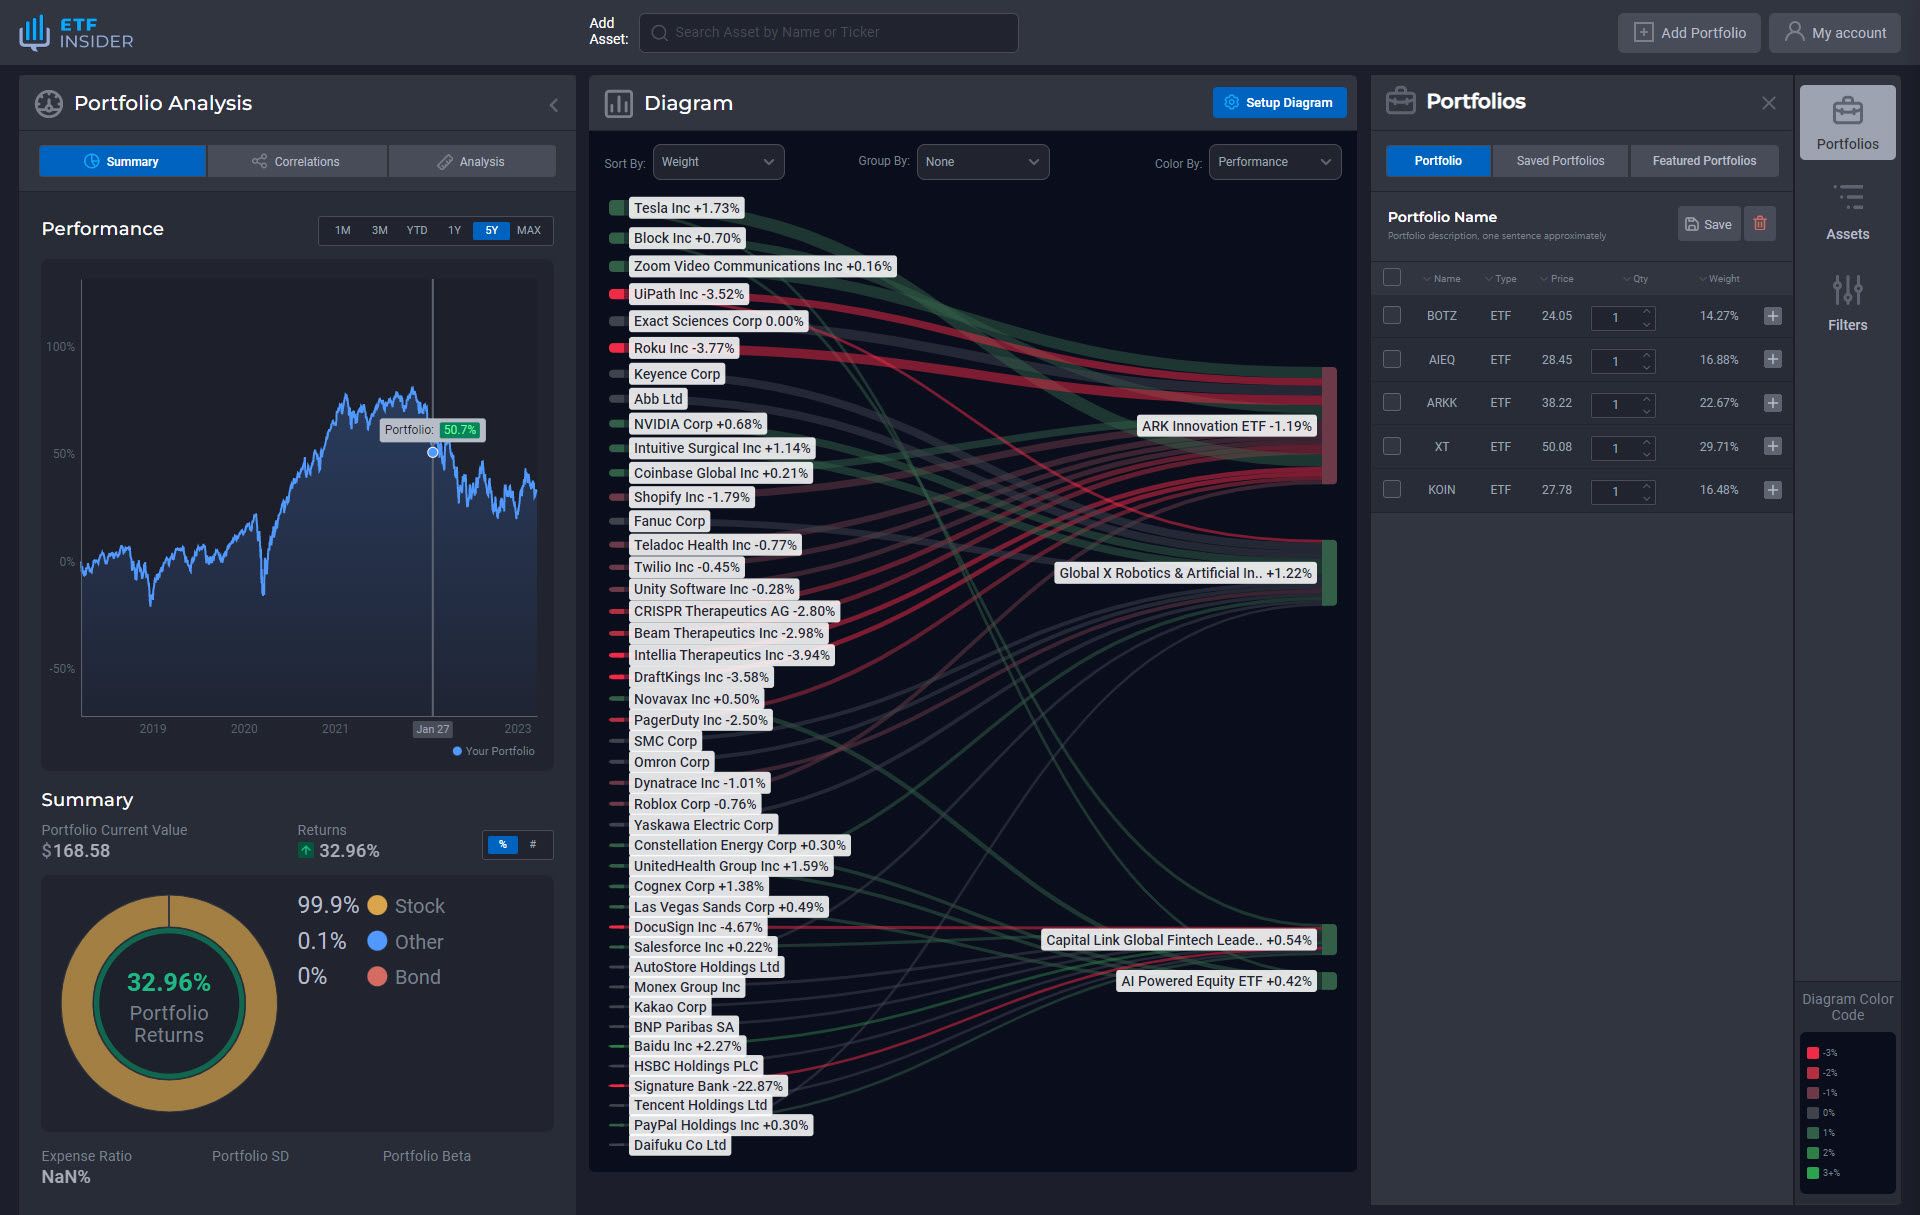1920x1215 pixels.
Task: Open the Featured Portfolios tab
Action: pos(1703,161)
